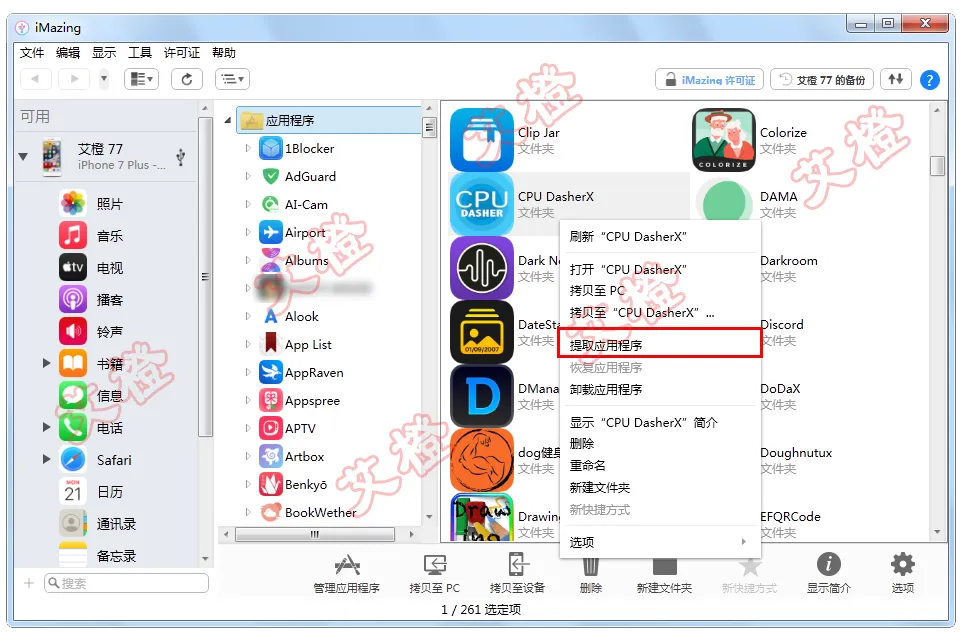
Task: Choose 拷贝至 PC in the context menu
Action: 659,291
